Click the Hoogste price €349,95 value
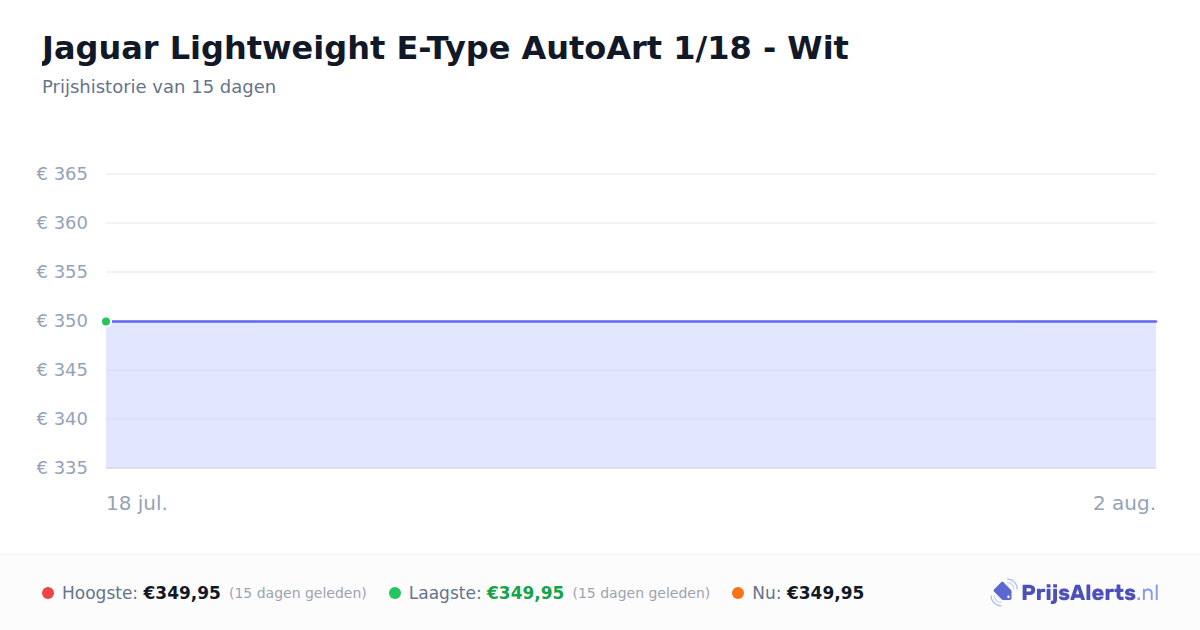The width and height of the screenshot is (1200, 630). [x=182, y=593]
